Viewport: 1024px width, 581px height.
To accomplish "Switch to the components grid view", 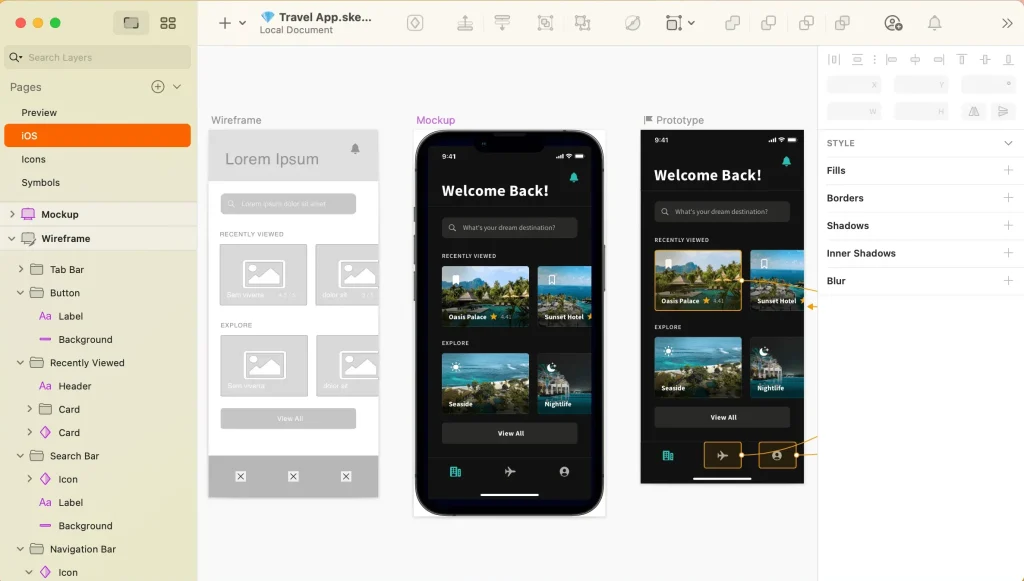I will (x=168, y=23).
